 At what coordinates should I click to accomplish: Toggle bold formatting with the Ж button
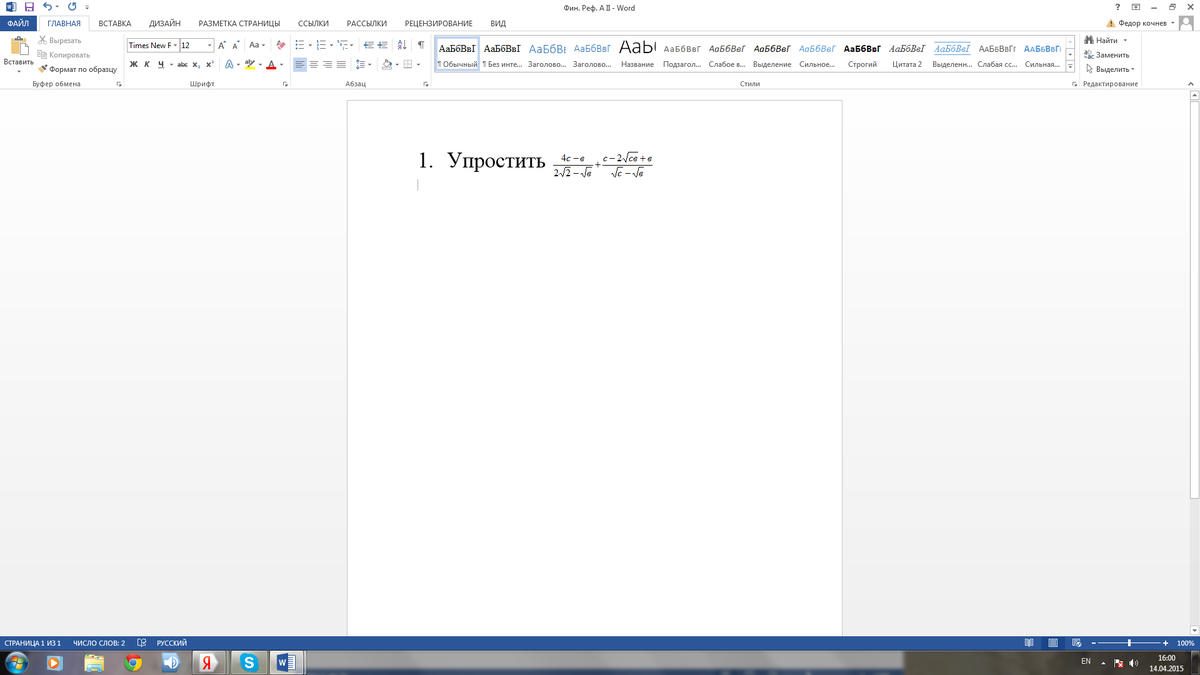[x=133, y=65]
